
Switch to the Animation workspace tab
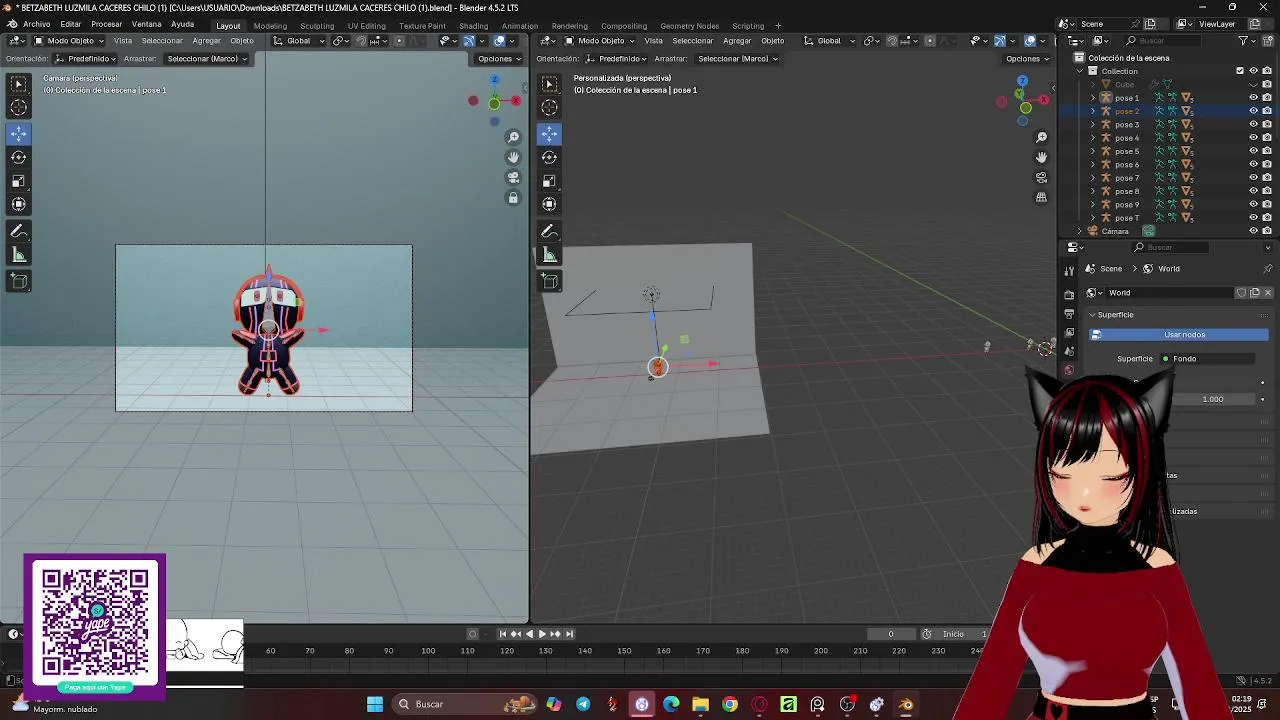point(519,26)
